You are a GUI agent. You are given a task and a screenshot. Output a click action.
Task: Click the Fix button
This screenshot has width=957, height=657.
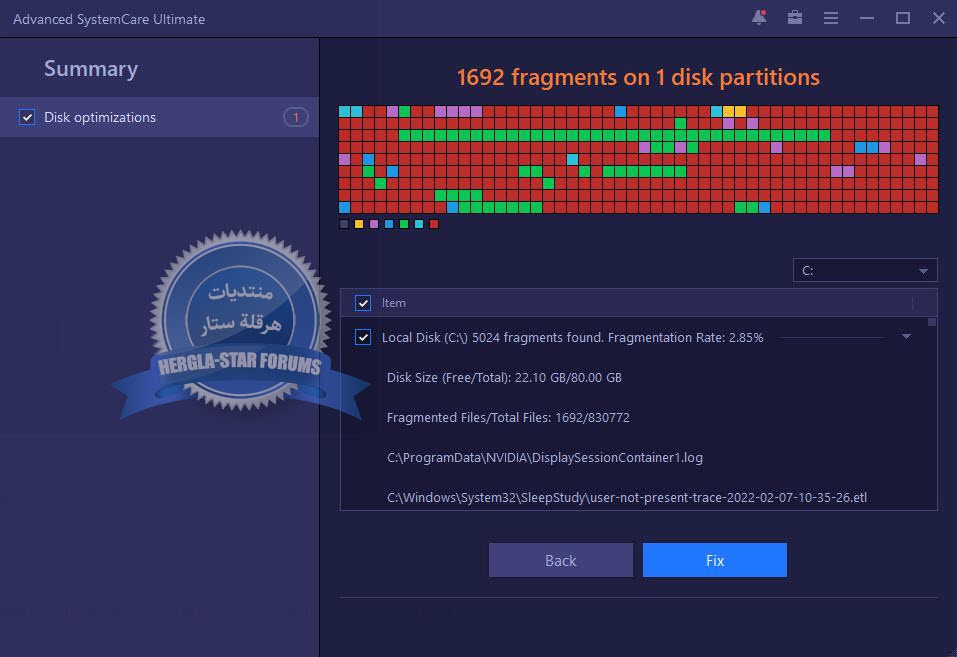715,560
